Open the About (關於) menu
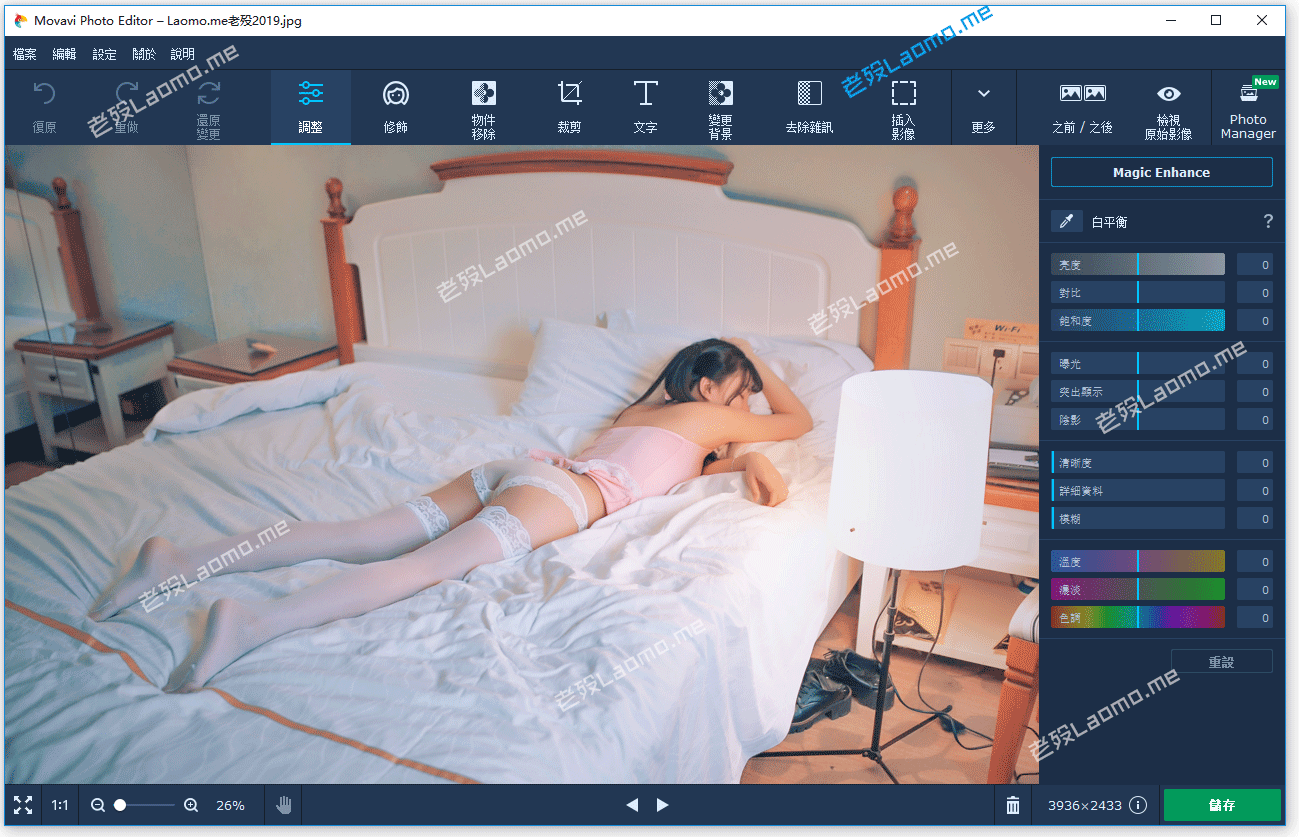 (144, 54)
